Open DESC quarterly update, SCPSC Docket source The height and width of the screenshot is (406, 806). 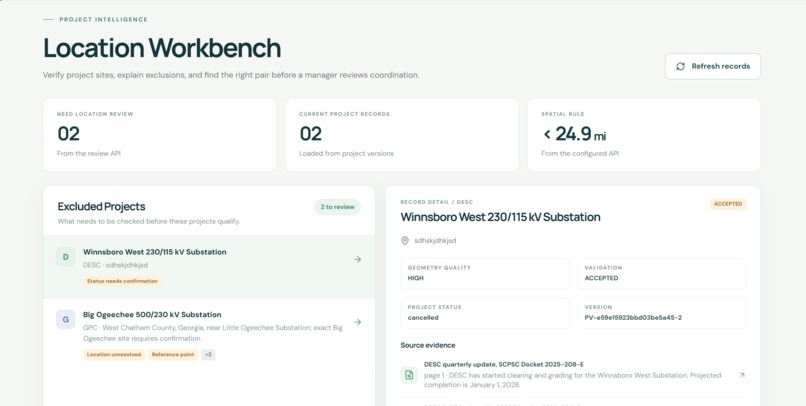(573, 375)
